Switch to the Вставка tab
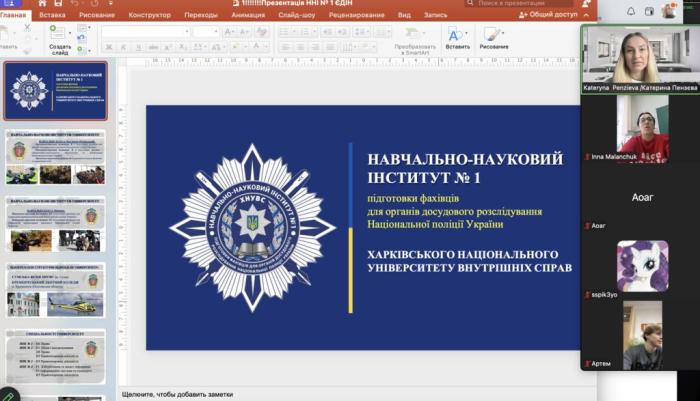Screen dimensions: 700x401 pos(53,16)
